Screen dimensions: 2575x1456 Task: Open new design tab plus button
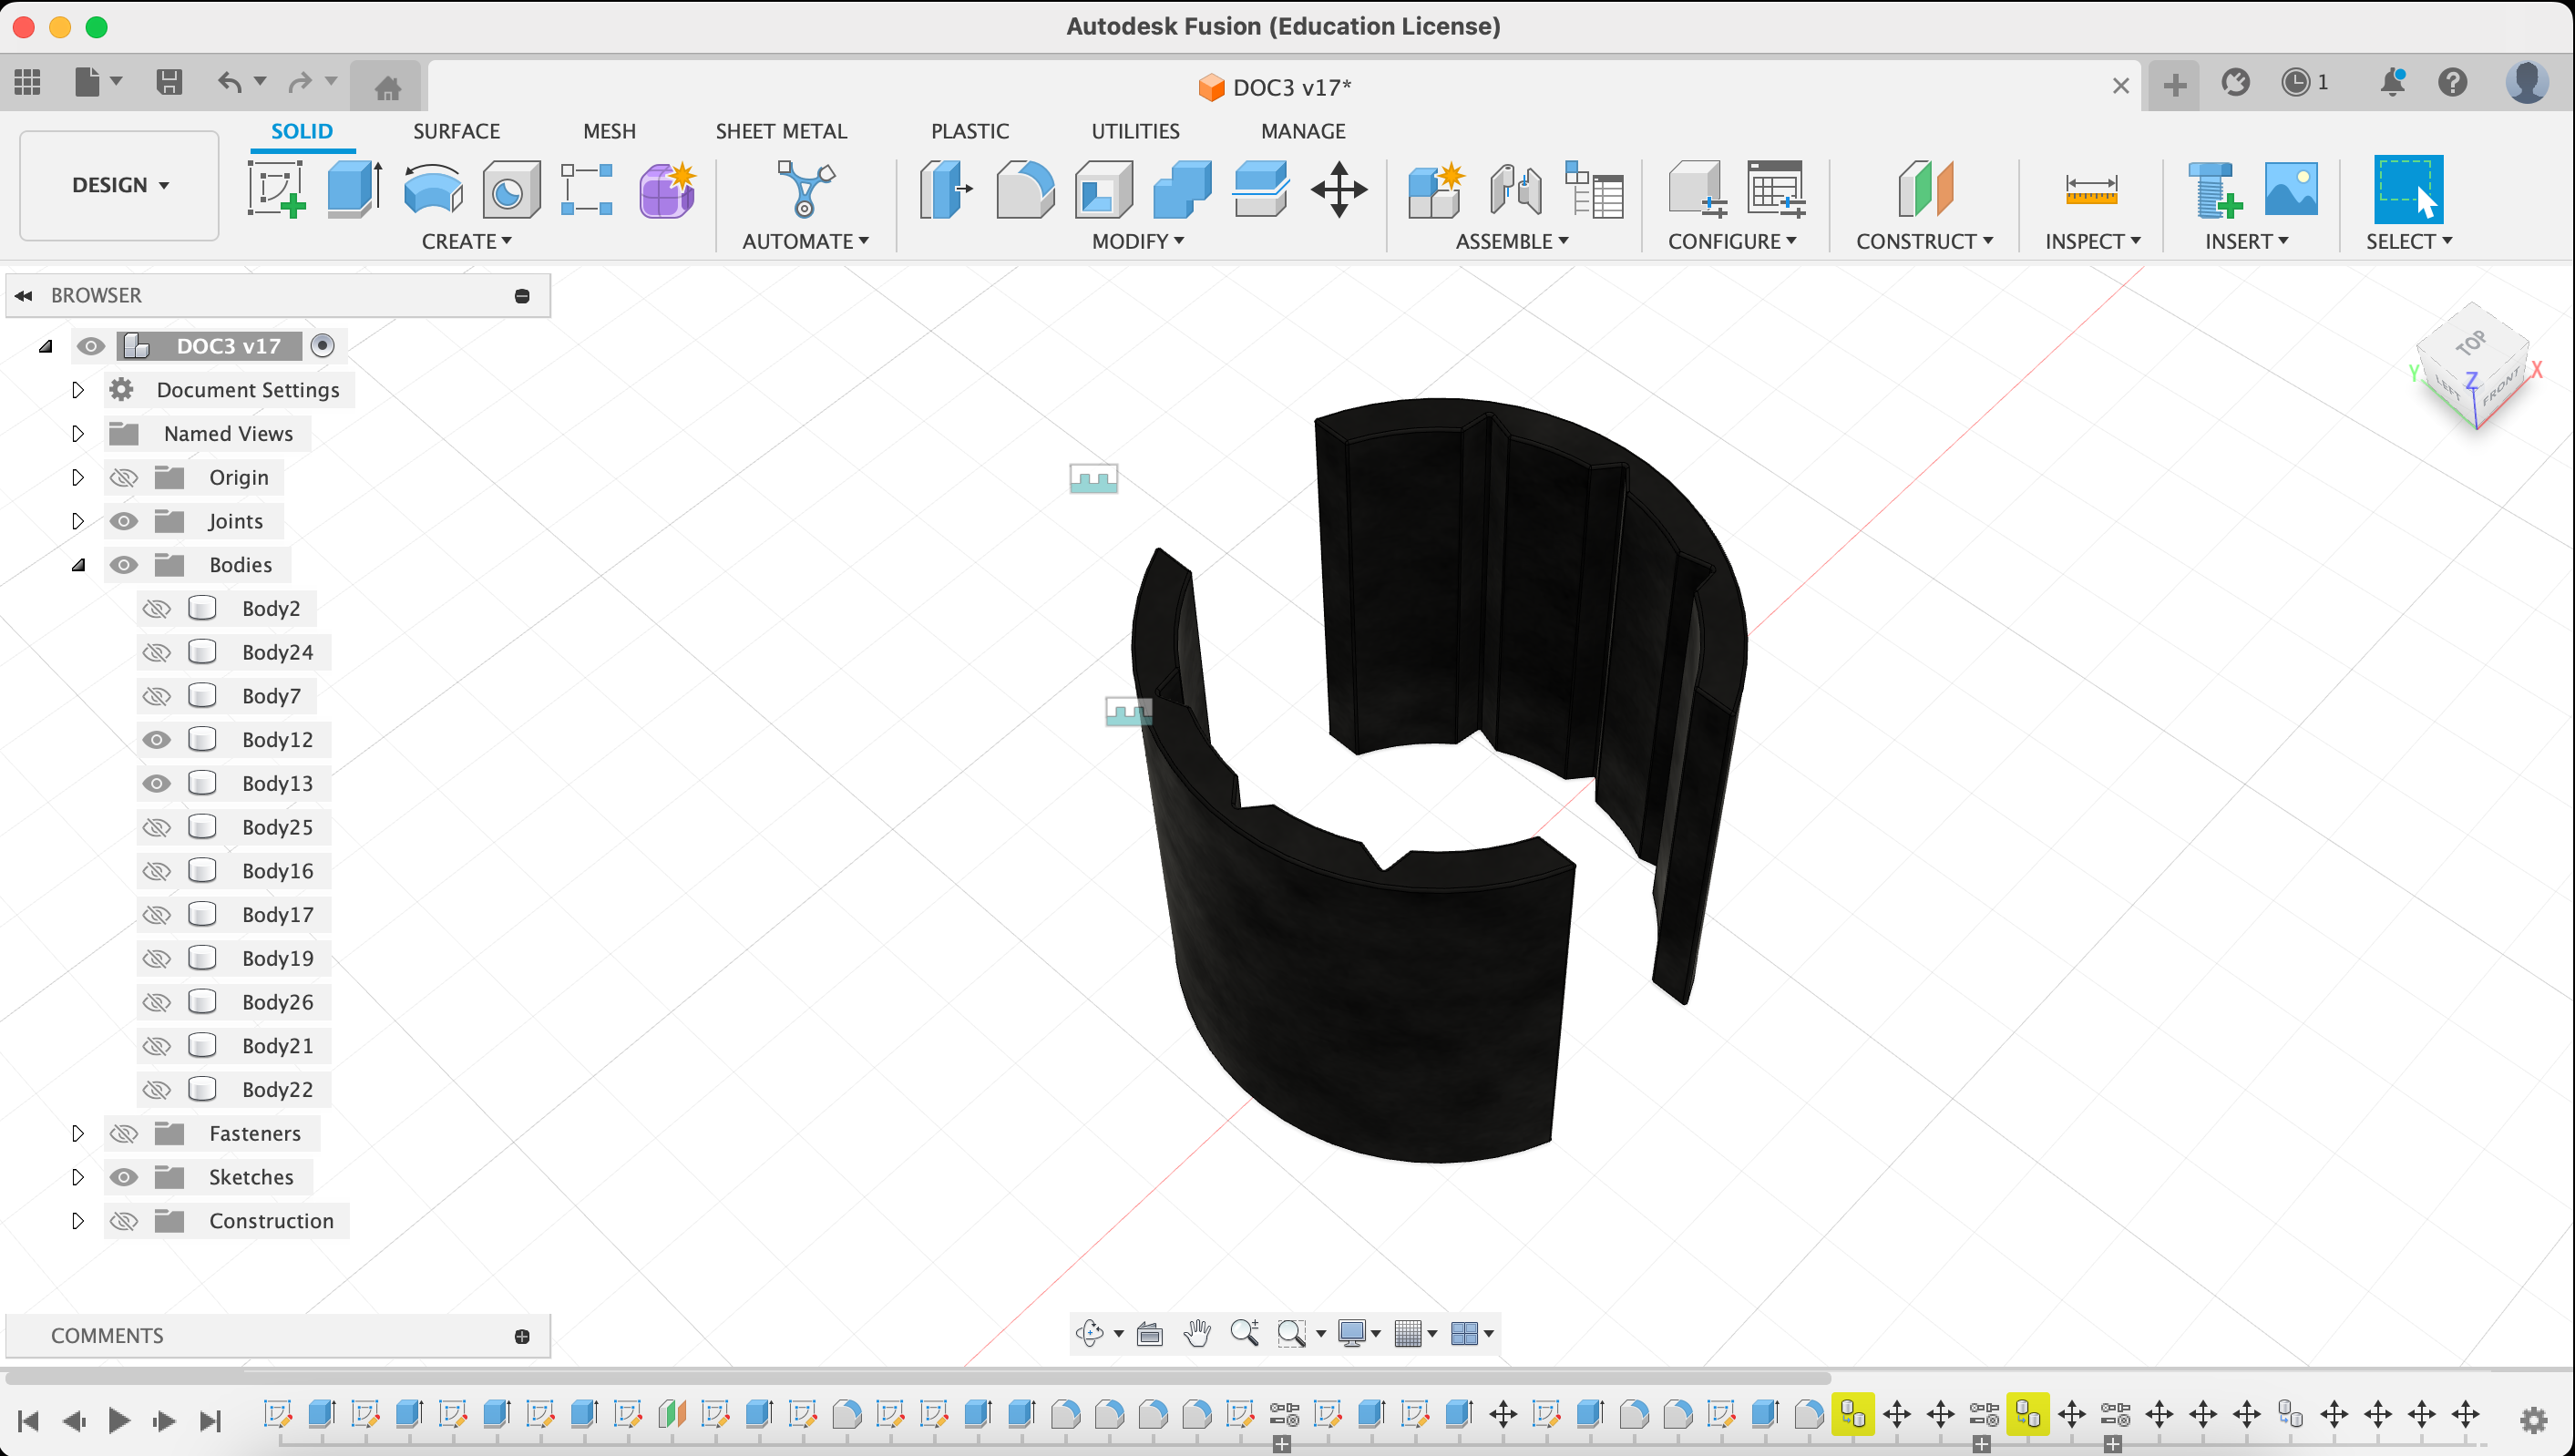(x=2174, y=85)
